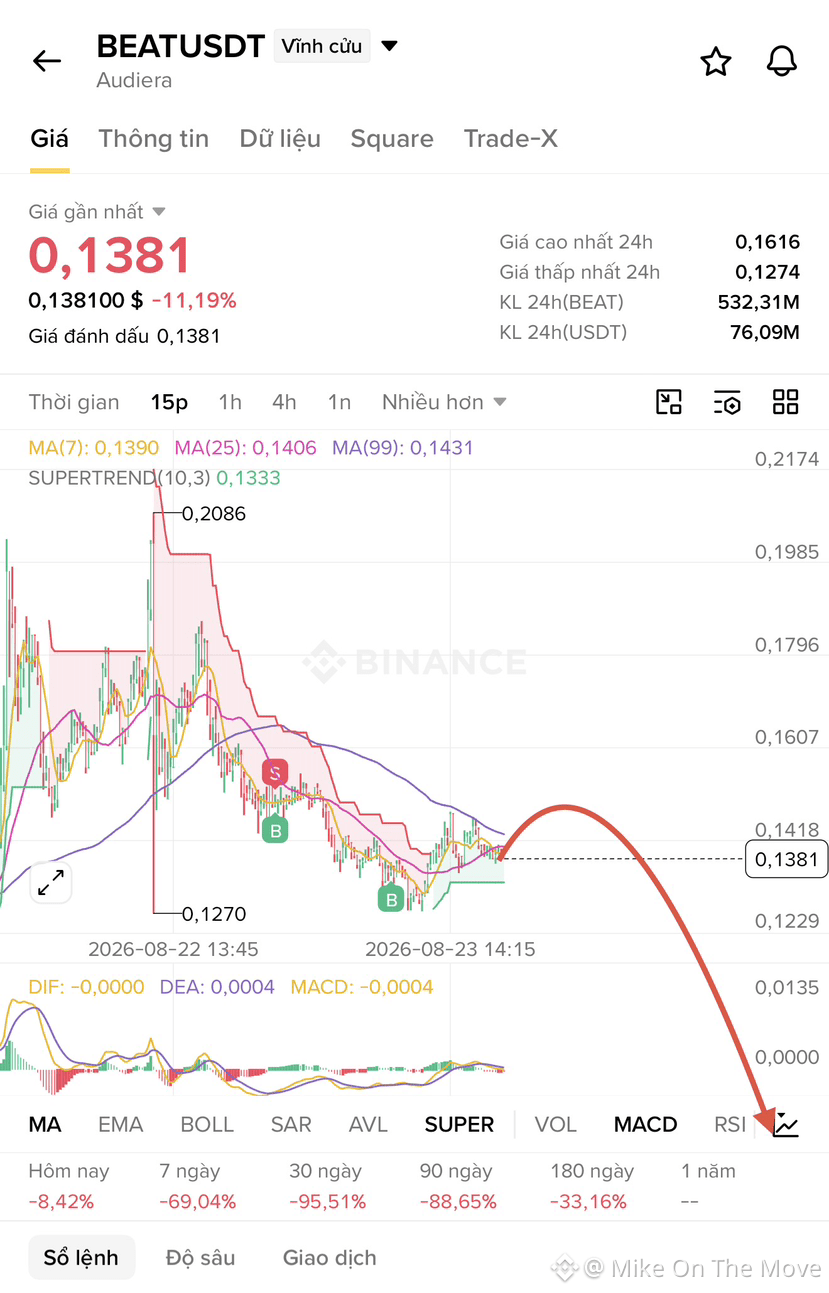
Task: Open the Trade-X tab
Action: (x=511, y=139)
